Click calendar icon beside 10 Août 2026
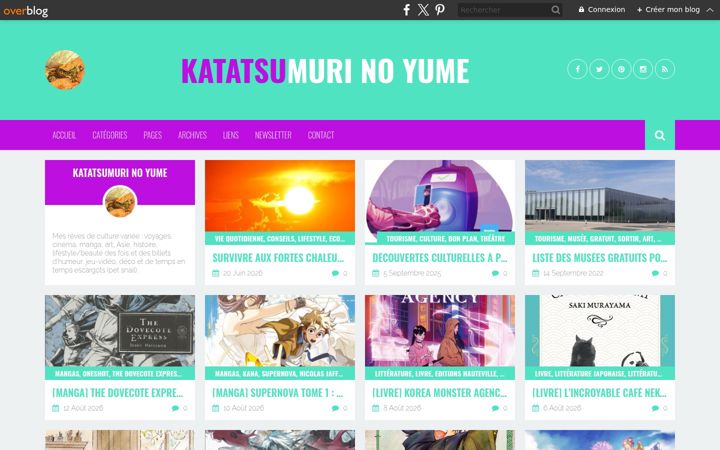 (215, 408)
